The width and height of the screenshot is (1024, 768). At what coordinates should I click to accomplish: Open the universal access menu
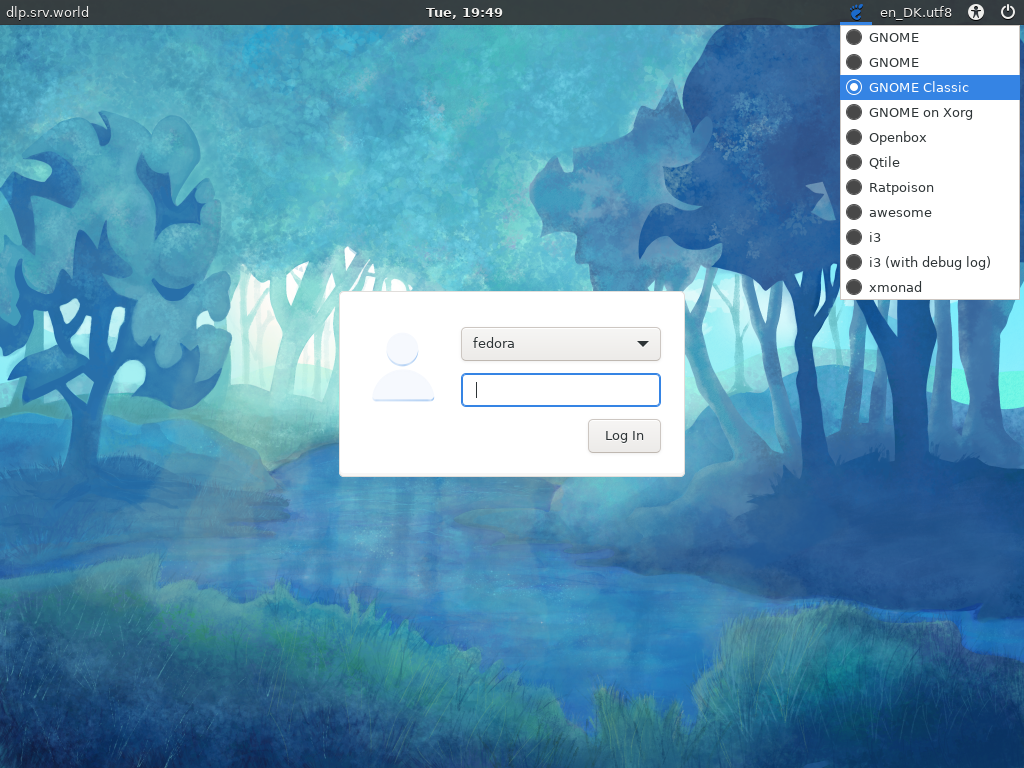975,12
